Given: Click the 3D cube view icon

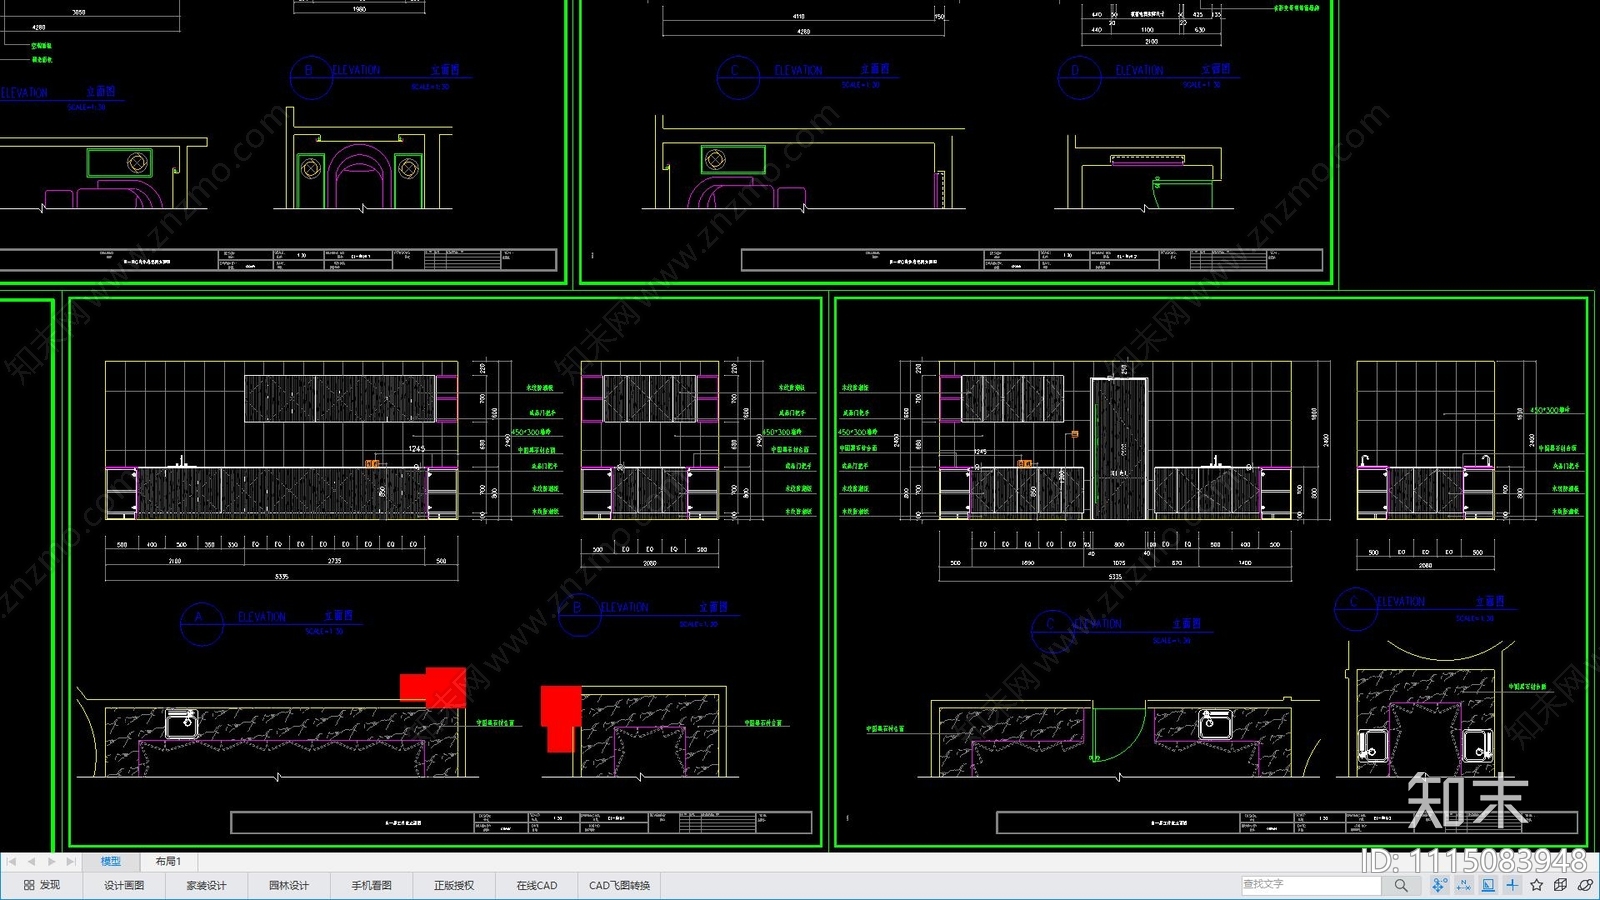Looking at the screenshot, I should (1560, 885).
